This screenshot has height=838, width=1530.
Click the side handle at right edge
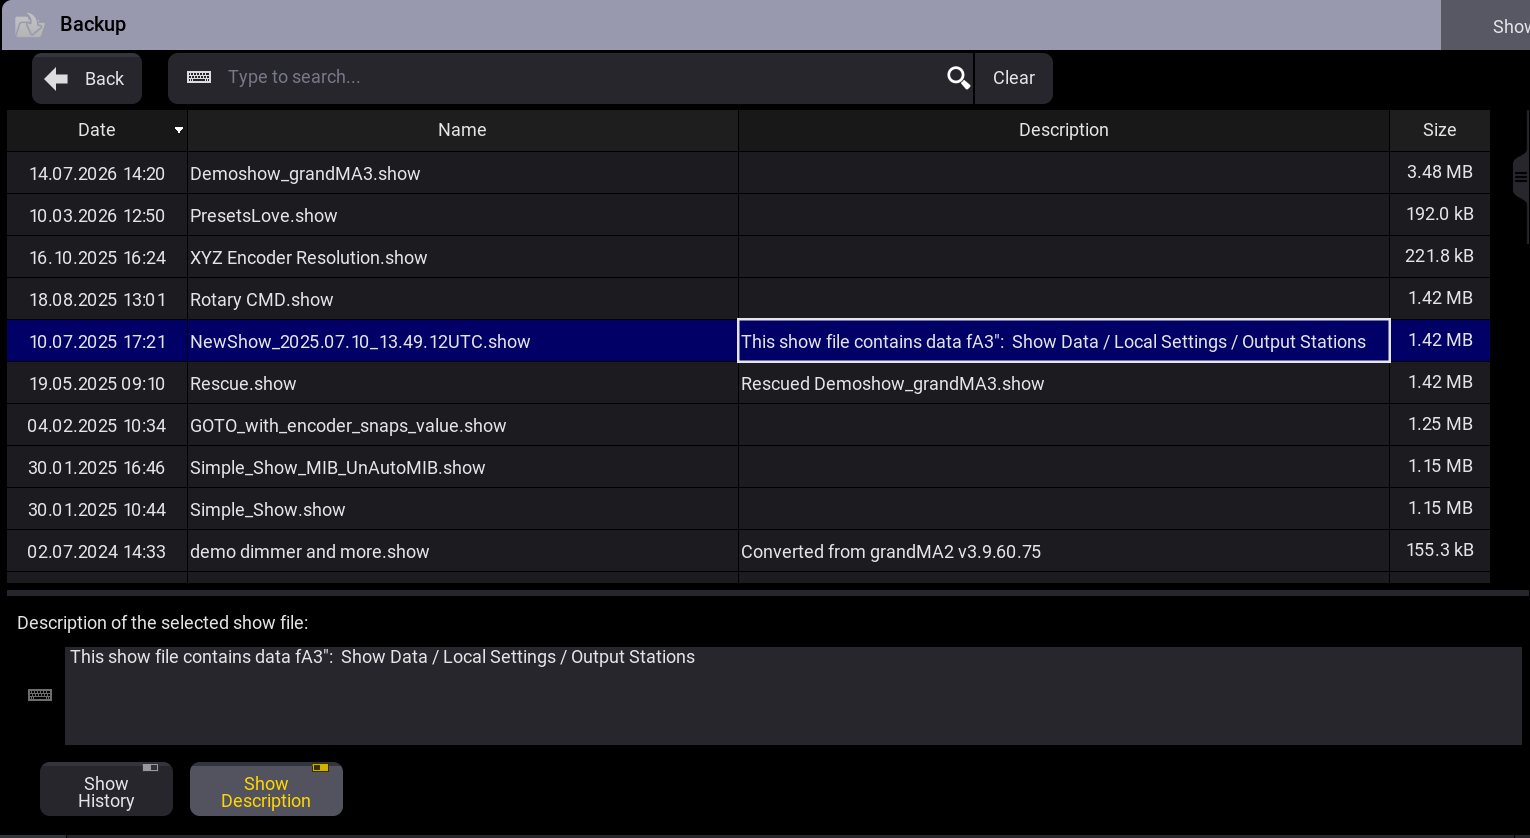[1521, 177]
